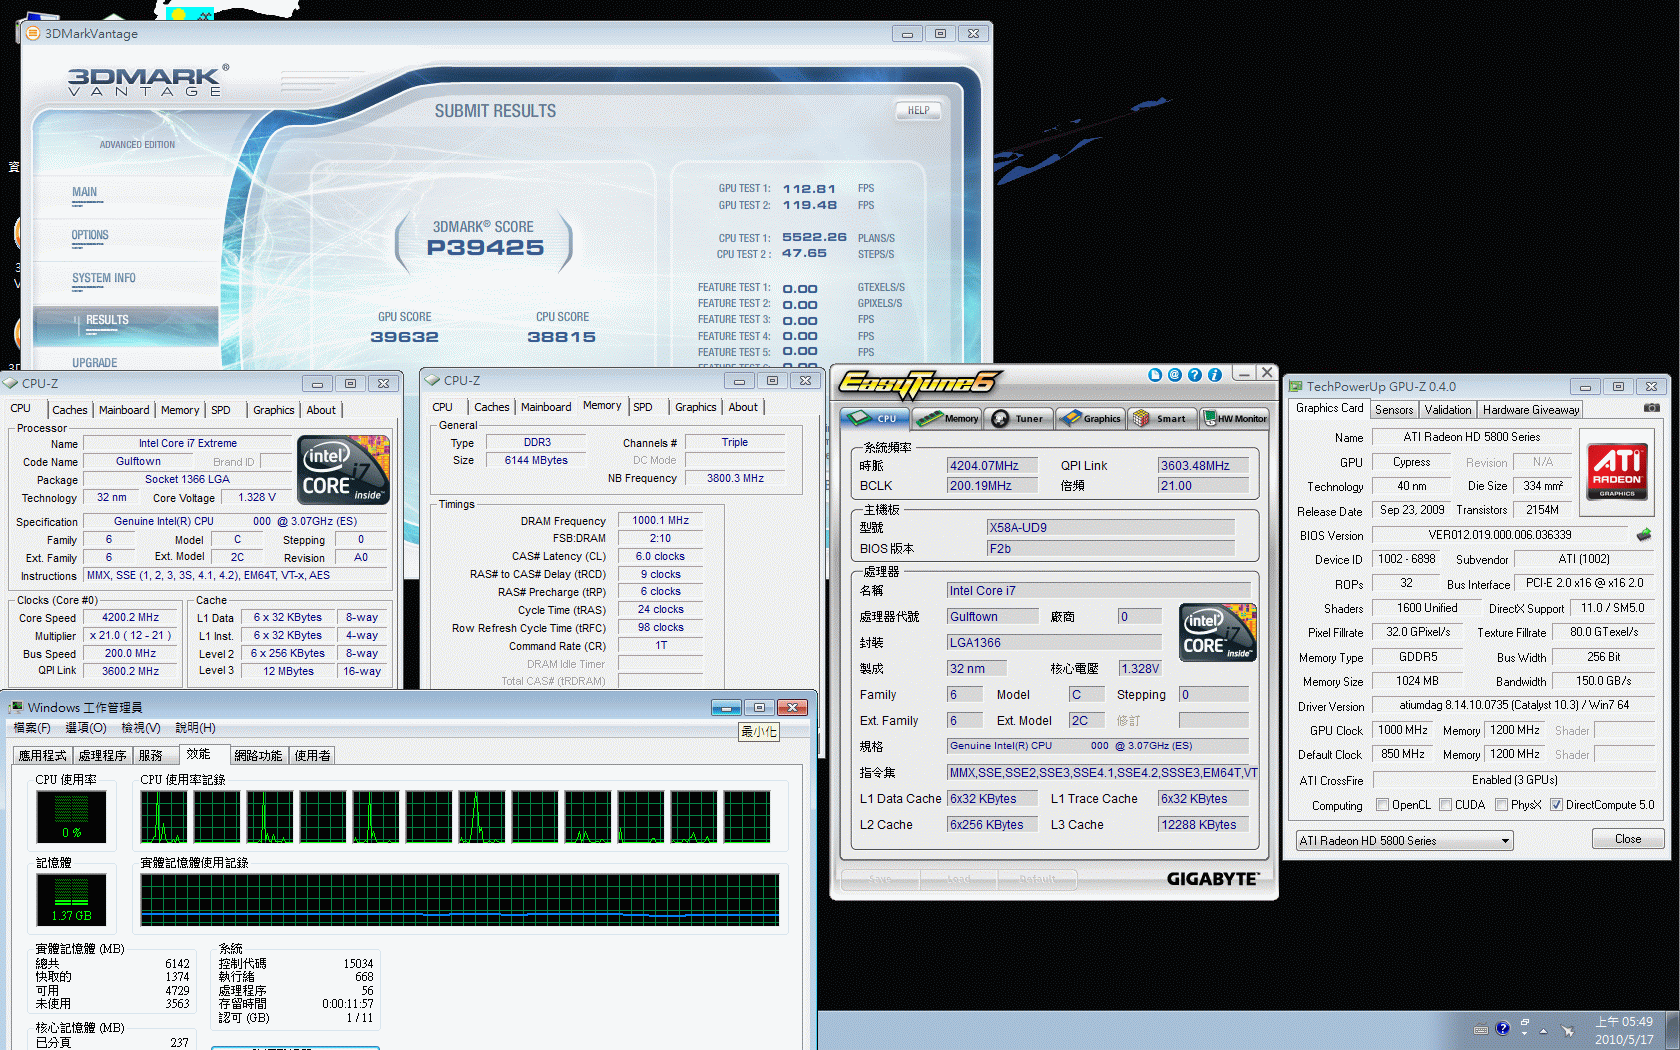Open the Graphics tab in EasyTune6
This screenshot has width=1680, height=1050.
click(1091, 418)
